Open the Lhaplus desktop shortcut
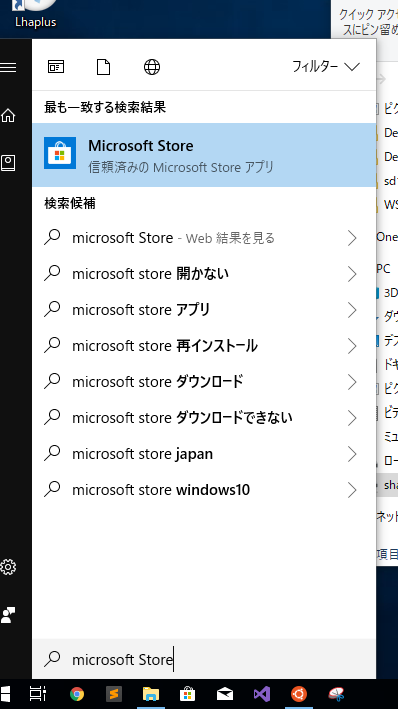The width and height of the screenshot is (398, 709). click(35, 14)
